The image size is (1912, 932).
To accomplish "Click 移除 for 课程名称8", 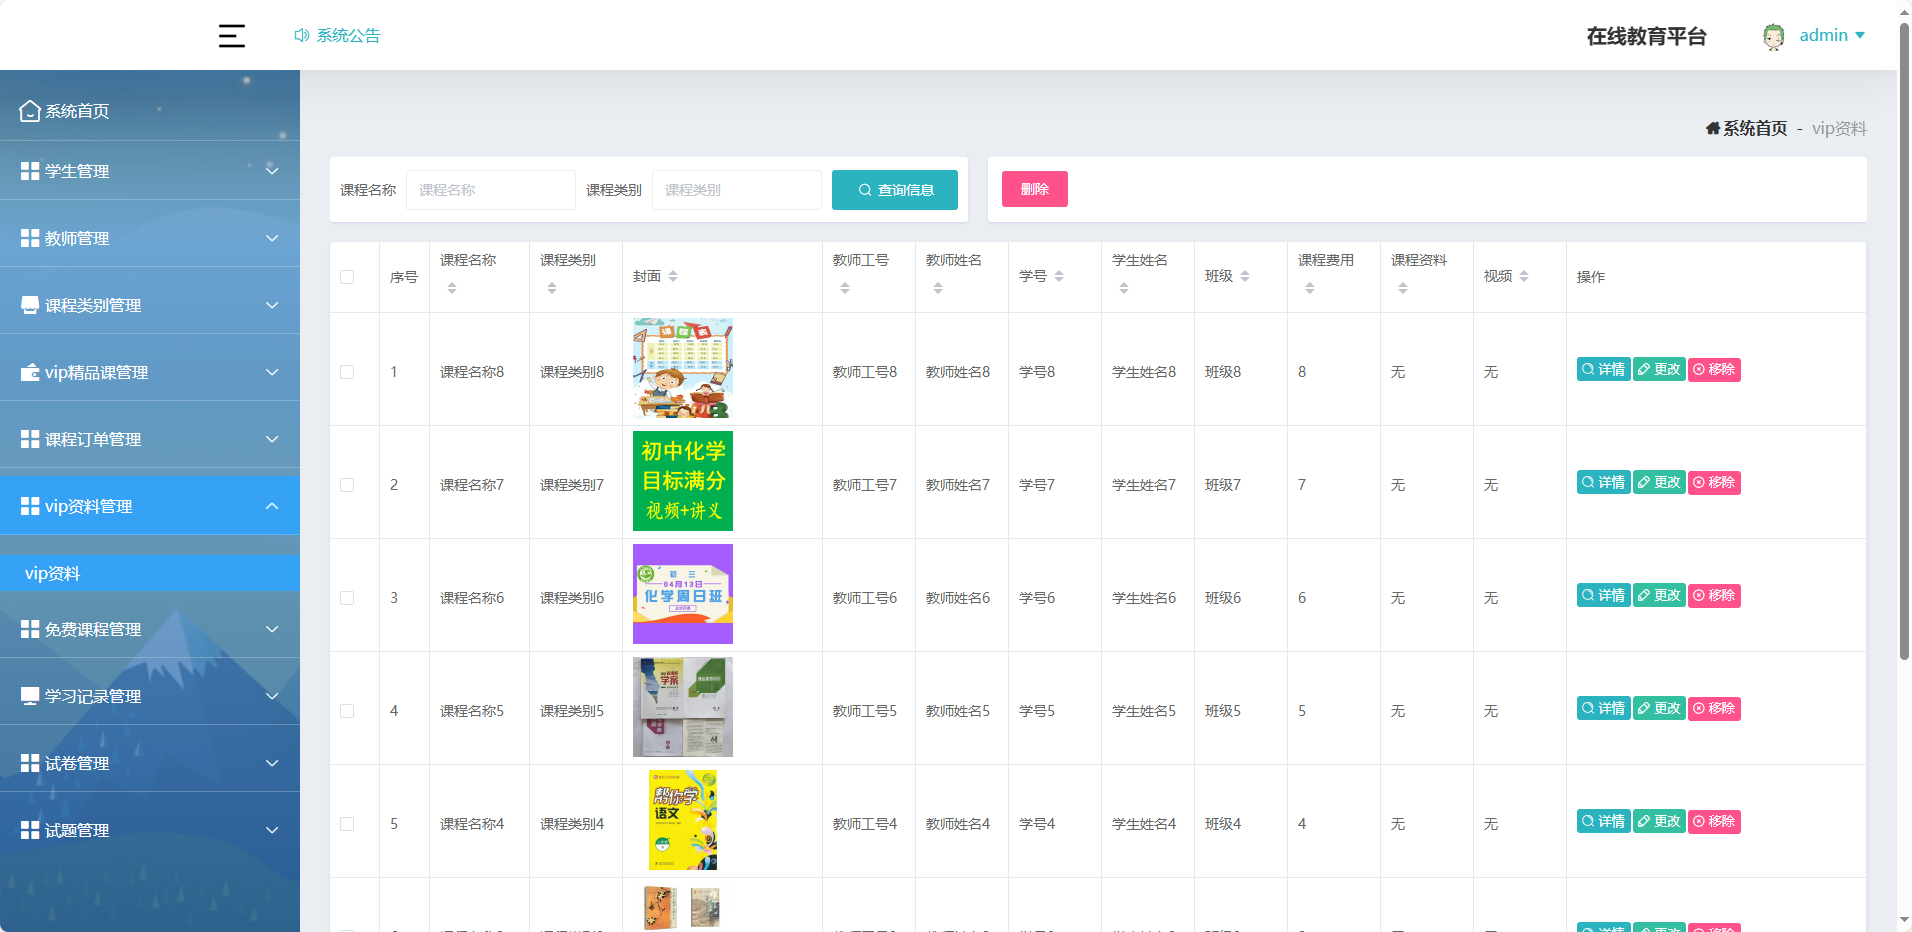I will pos(1714,369).
